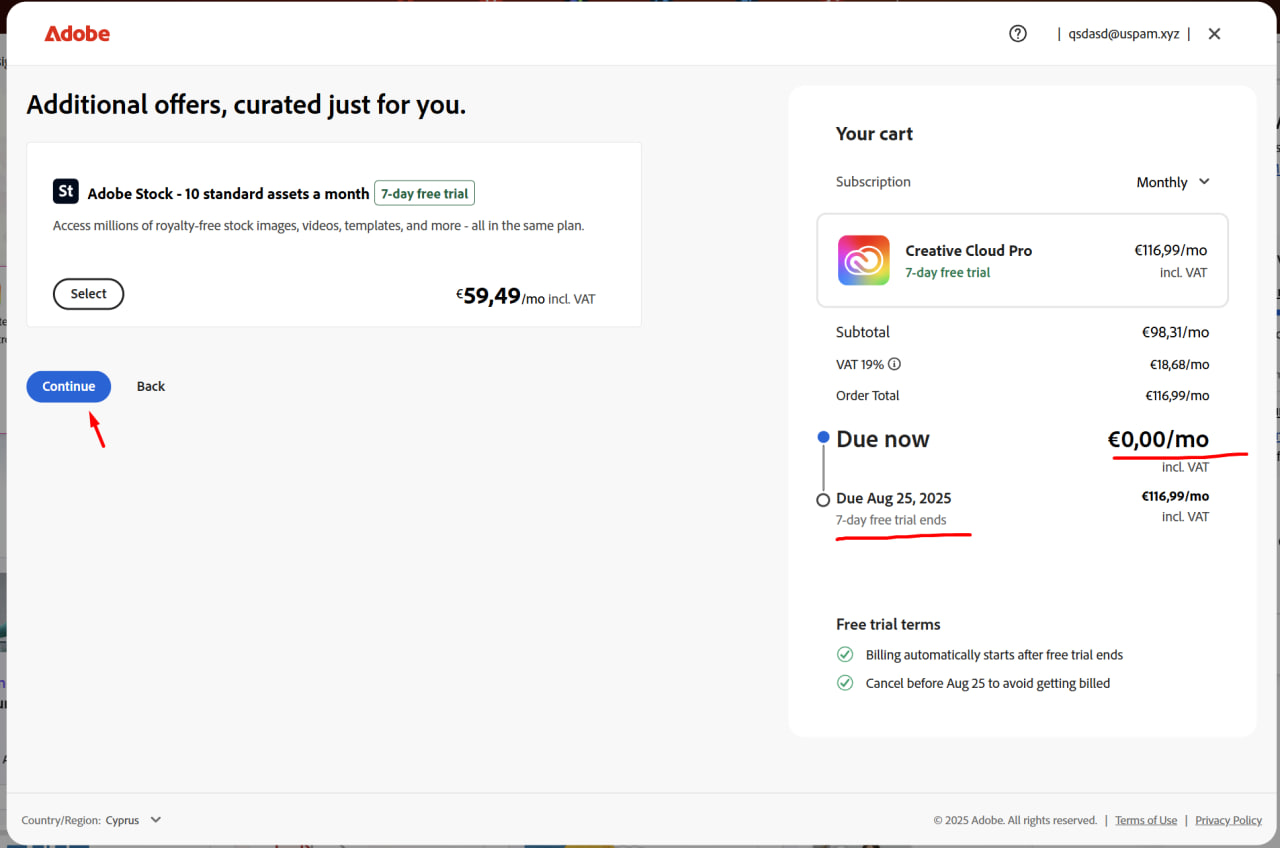Click the Billing automatically starts text
Screen dimensions: 1280x848
pos(994,655)
